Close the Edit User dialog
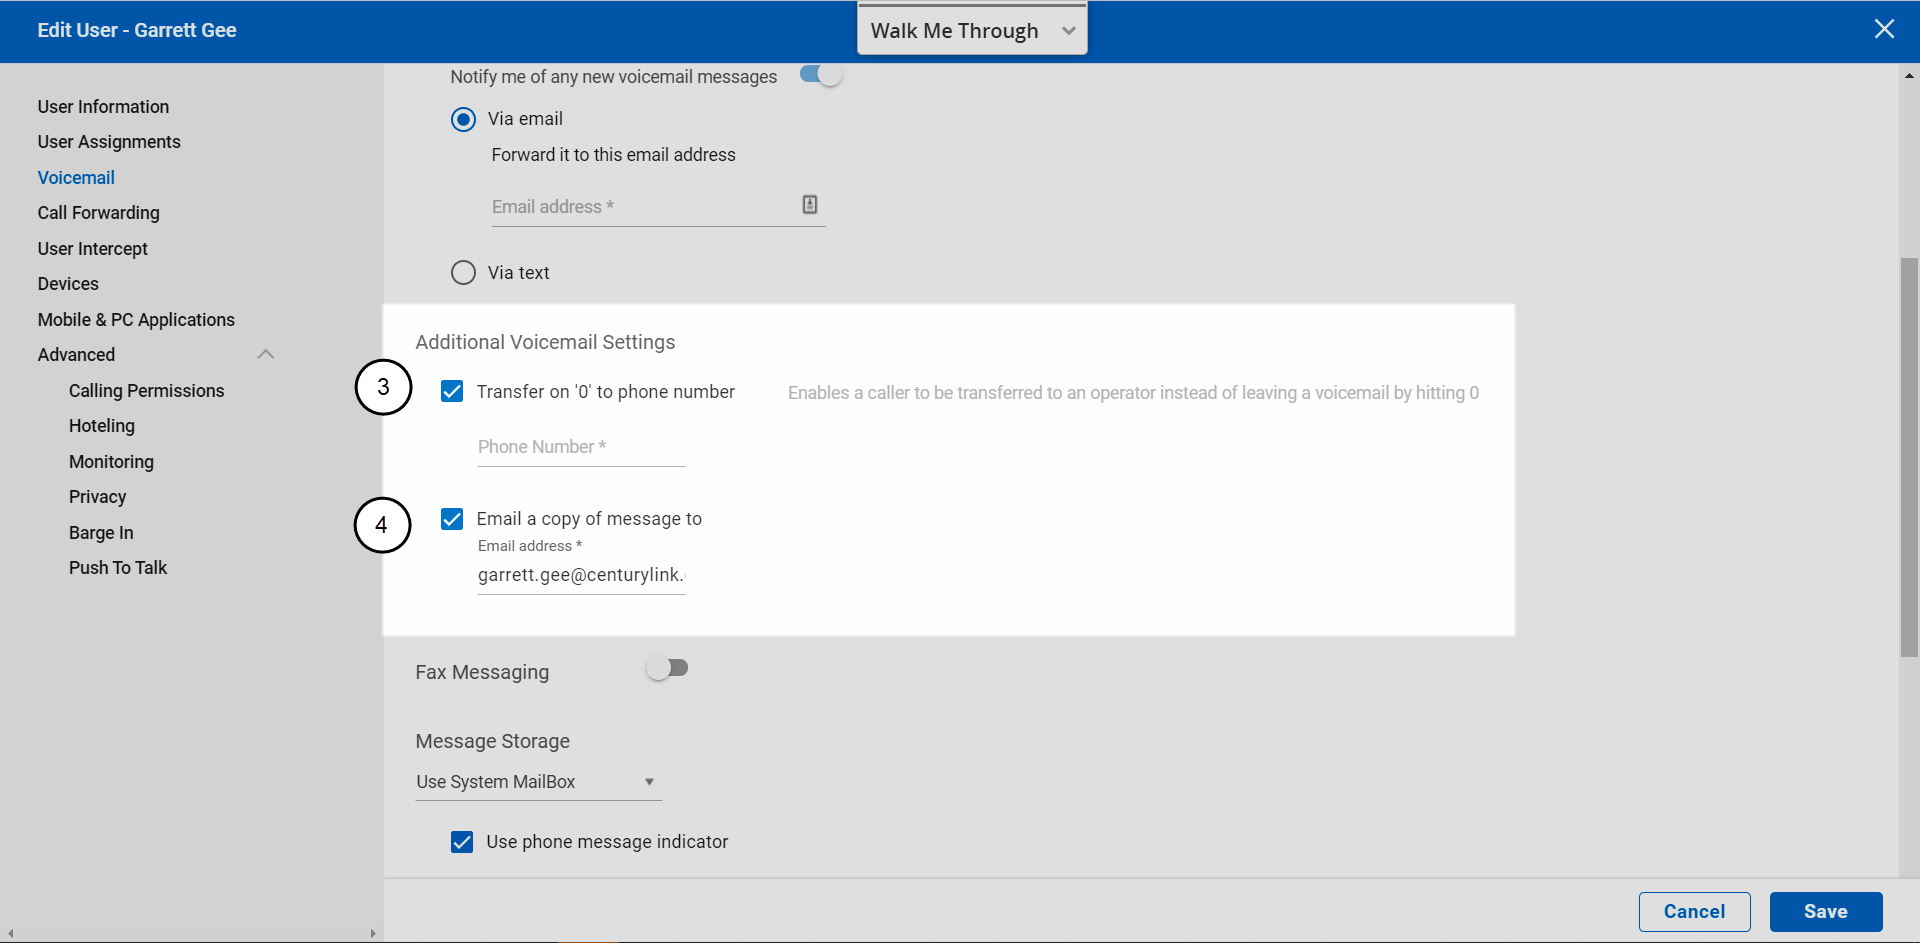This screenshot has width=1920, height=943. 1884,29
